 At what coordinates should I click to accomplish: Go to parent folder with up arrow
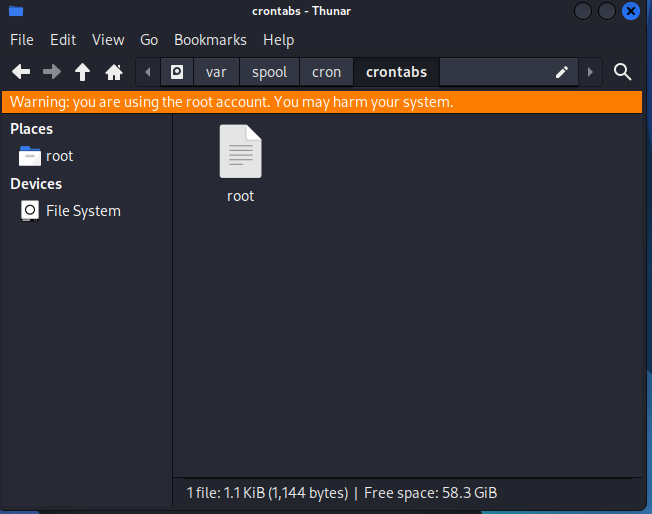click(x=82, y=72)
